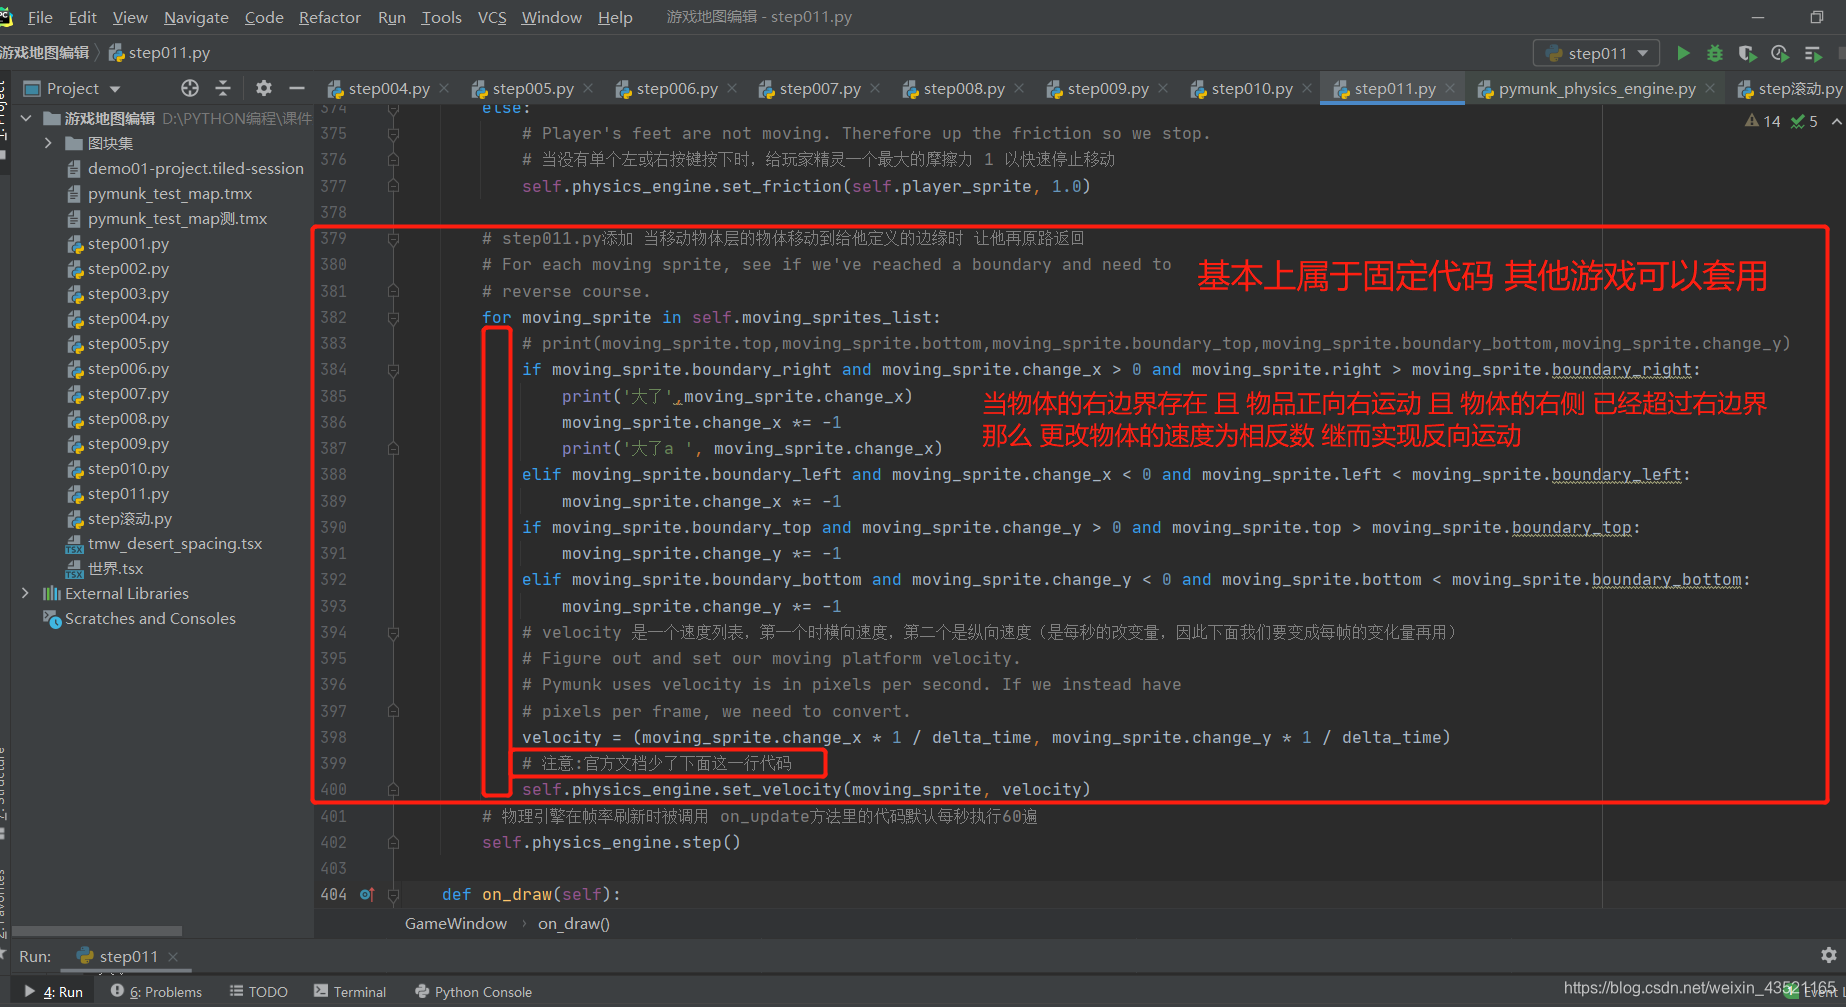Run with coverage shield icon

(1747, 53)
